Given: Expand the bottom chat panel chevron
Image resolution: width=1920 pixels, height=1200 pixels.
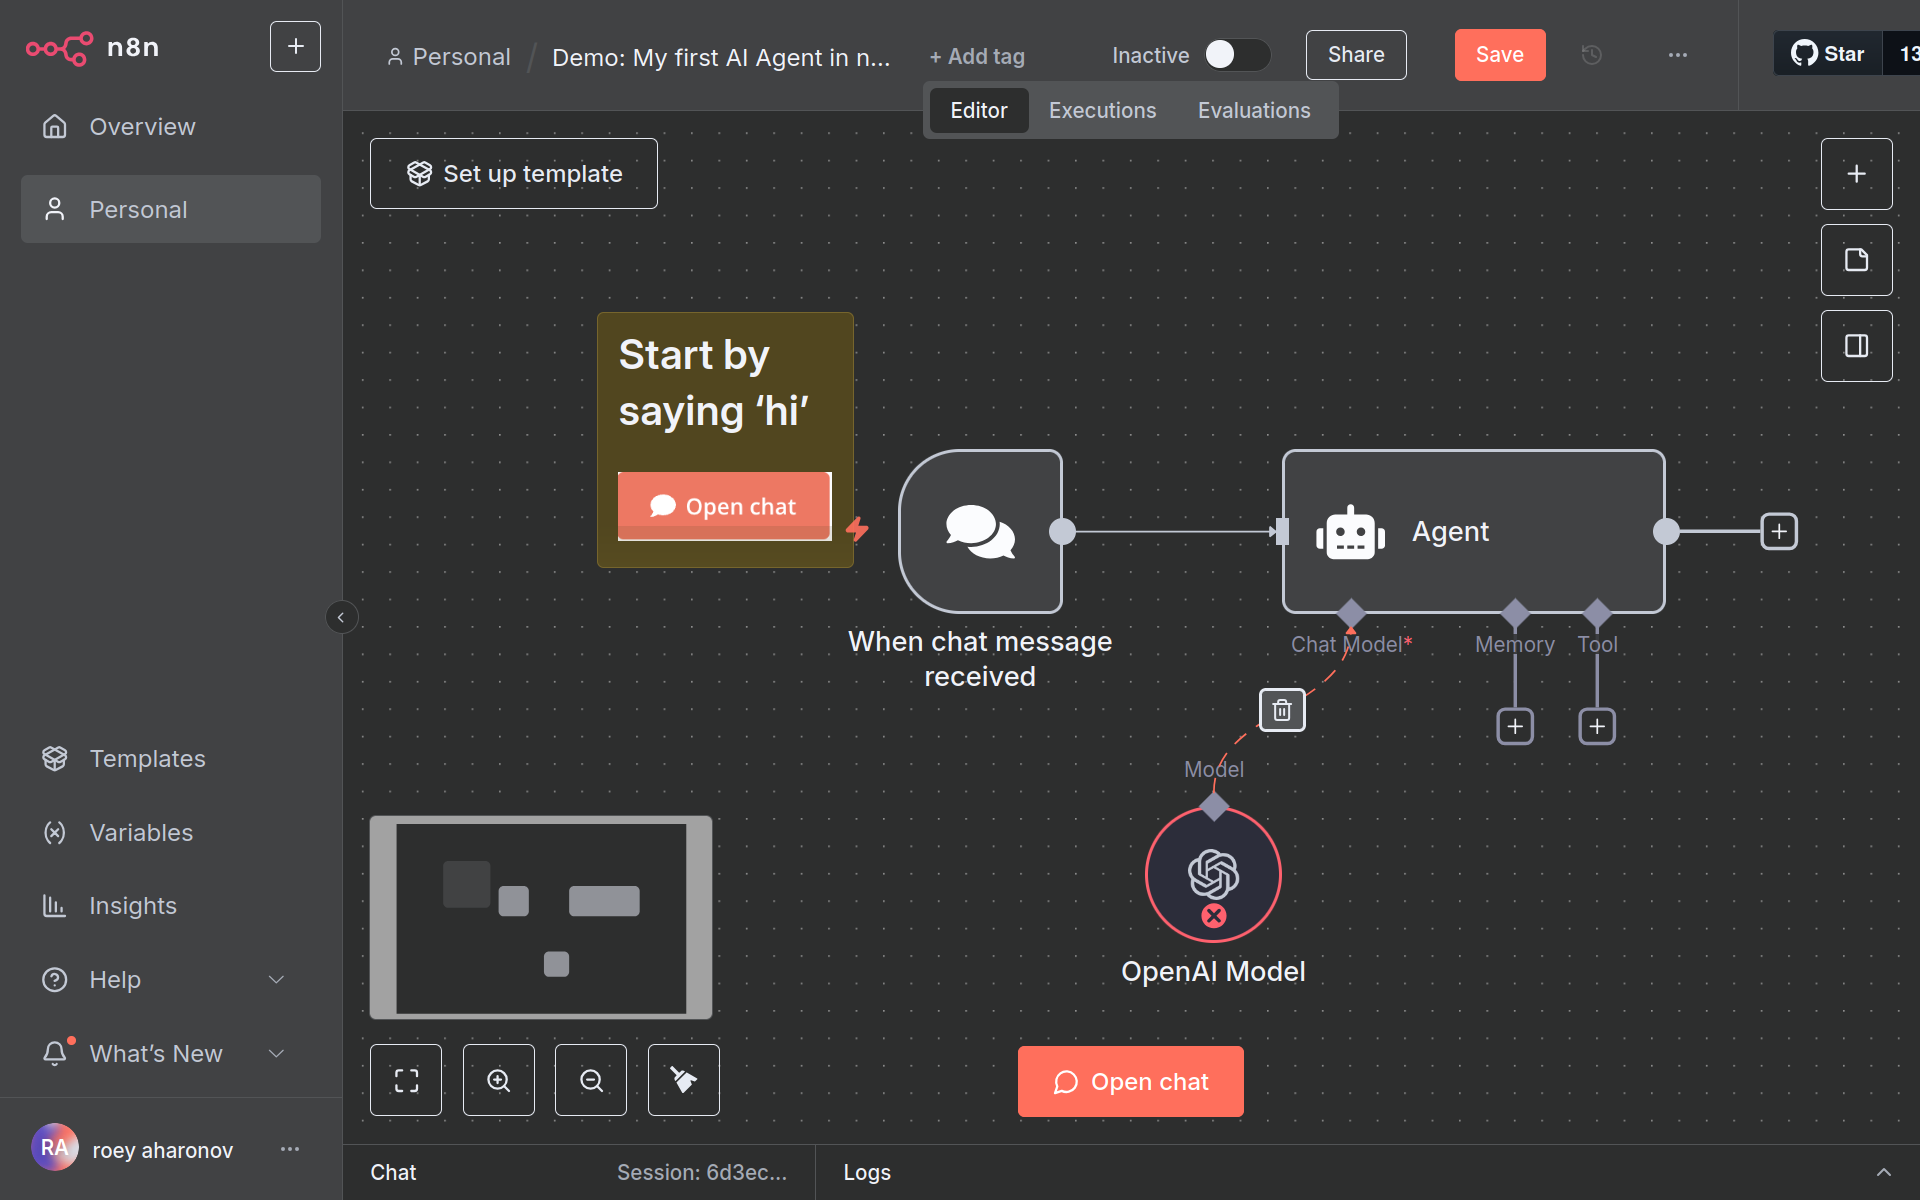Looking at the screenshot, I should coord(1883,1172).
